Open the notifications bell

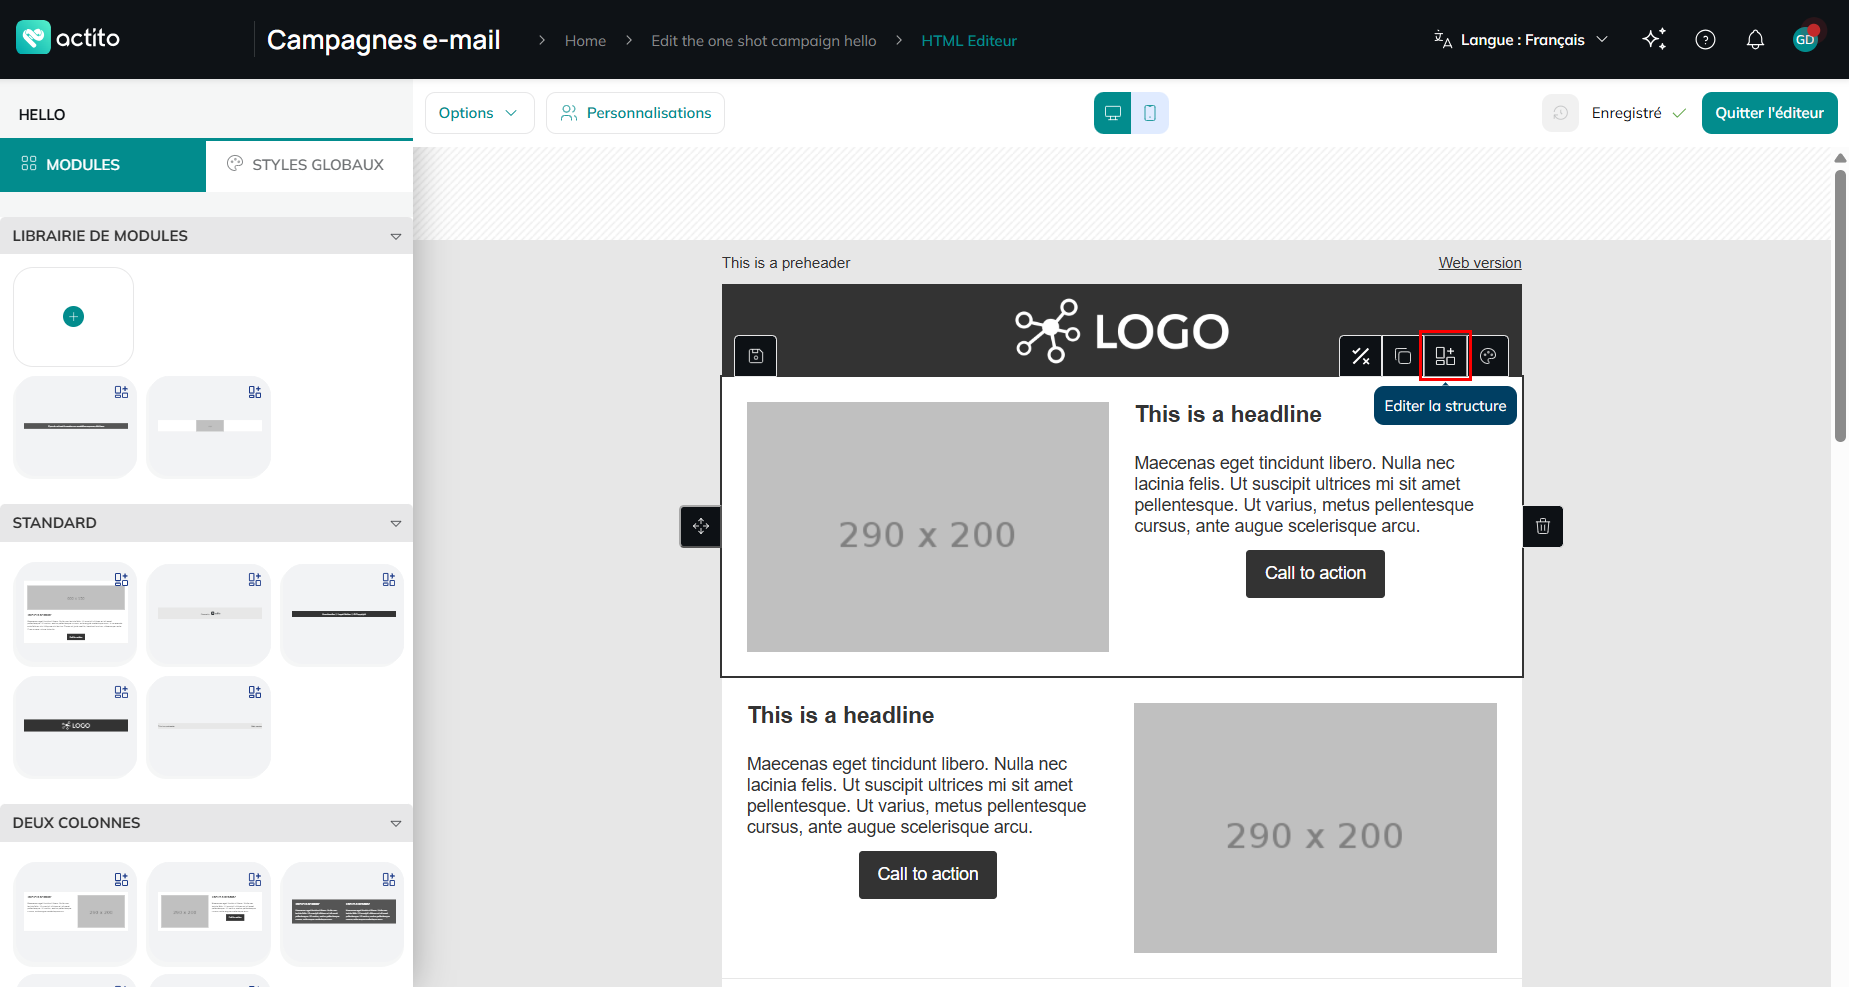[x=1755, y=39]
